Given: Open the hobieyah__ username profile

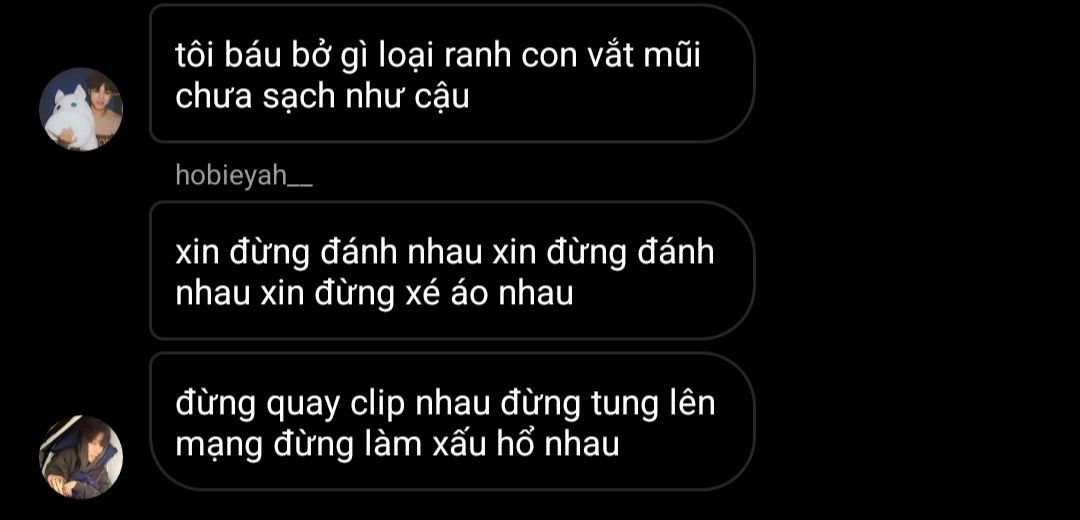Looking at the screenshot, I should pos(244,176).
